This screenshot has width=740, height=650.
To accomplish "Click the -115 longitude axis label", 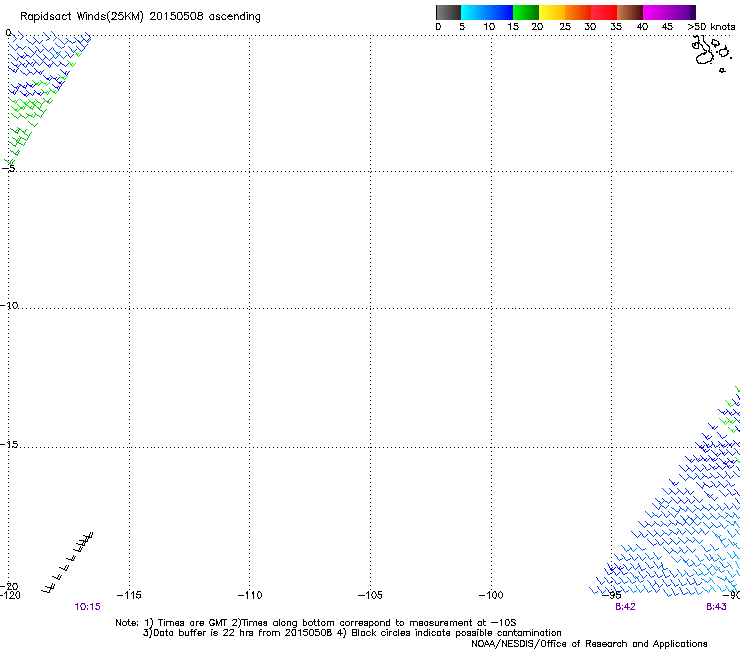I will click(x=129, y=595).
